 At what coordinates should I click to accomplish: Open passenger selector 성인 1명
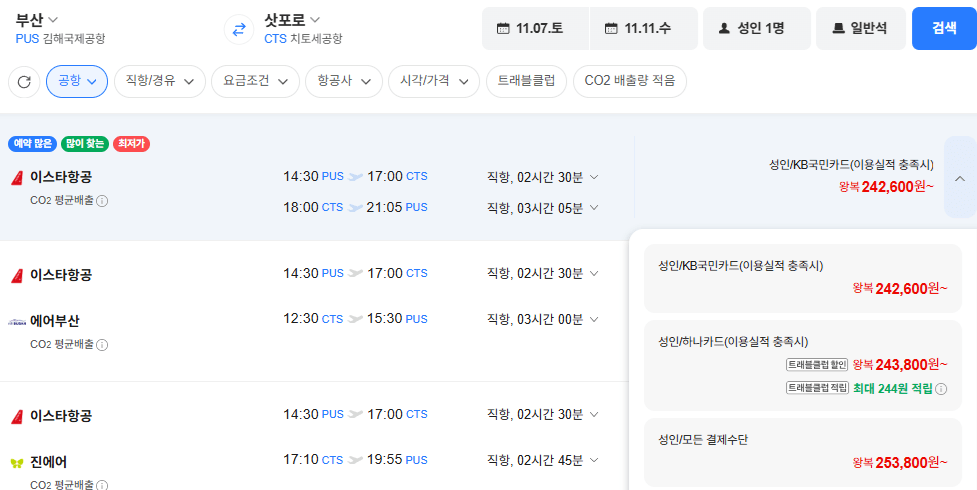[x=757, y=29]
